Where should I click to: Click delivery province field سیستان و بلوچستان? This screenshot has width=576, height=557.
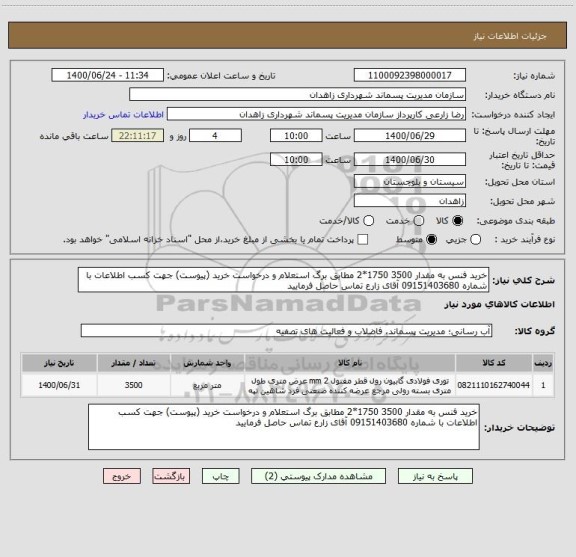pyautogui.click(x=410, y=182)
